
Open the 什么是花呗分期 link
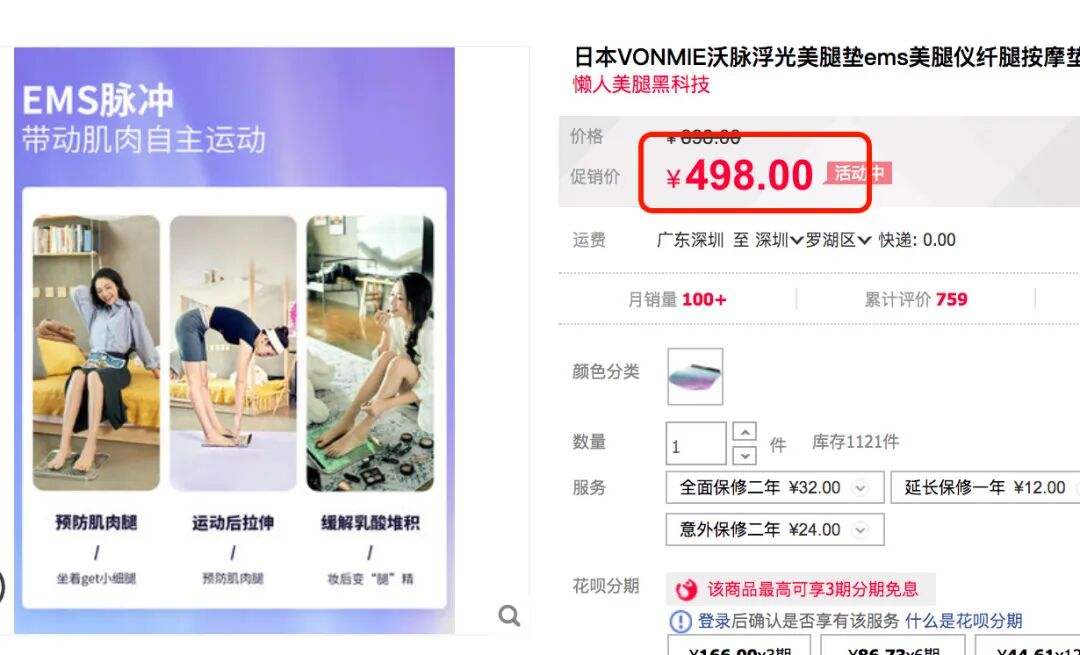(x=963, y=621)
